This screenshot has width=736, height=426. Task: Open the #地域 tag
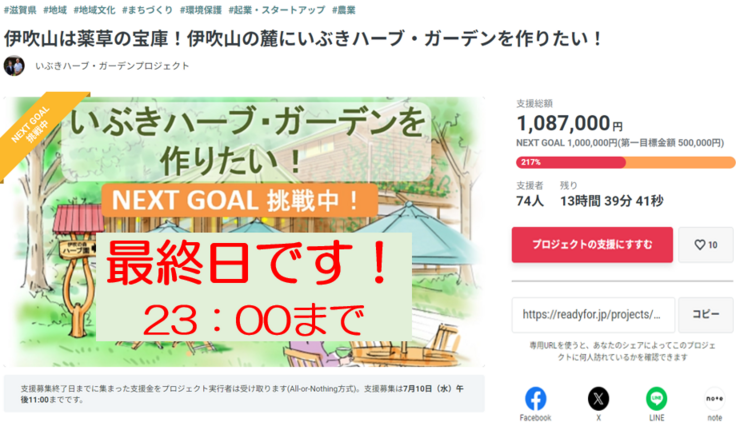coord(56,9)
